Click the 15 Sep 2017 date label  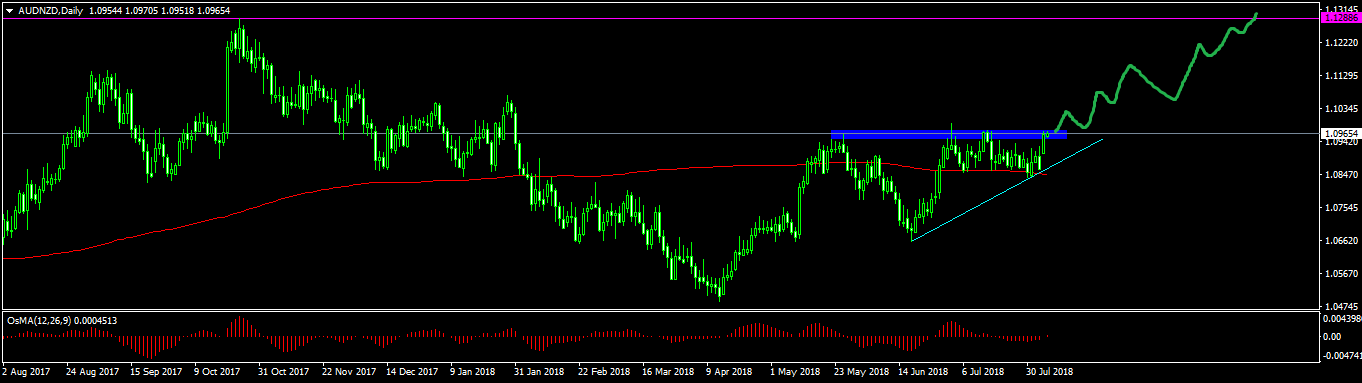click(x=157, y=371)
